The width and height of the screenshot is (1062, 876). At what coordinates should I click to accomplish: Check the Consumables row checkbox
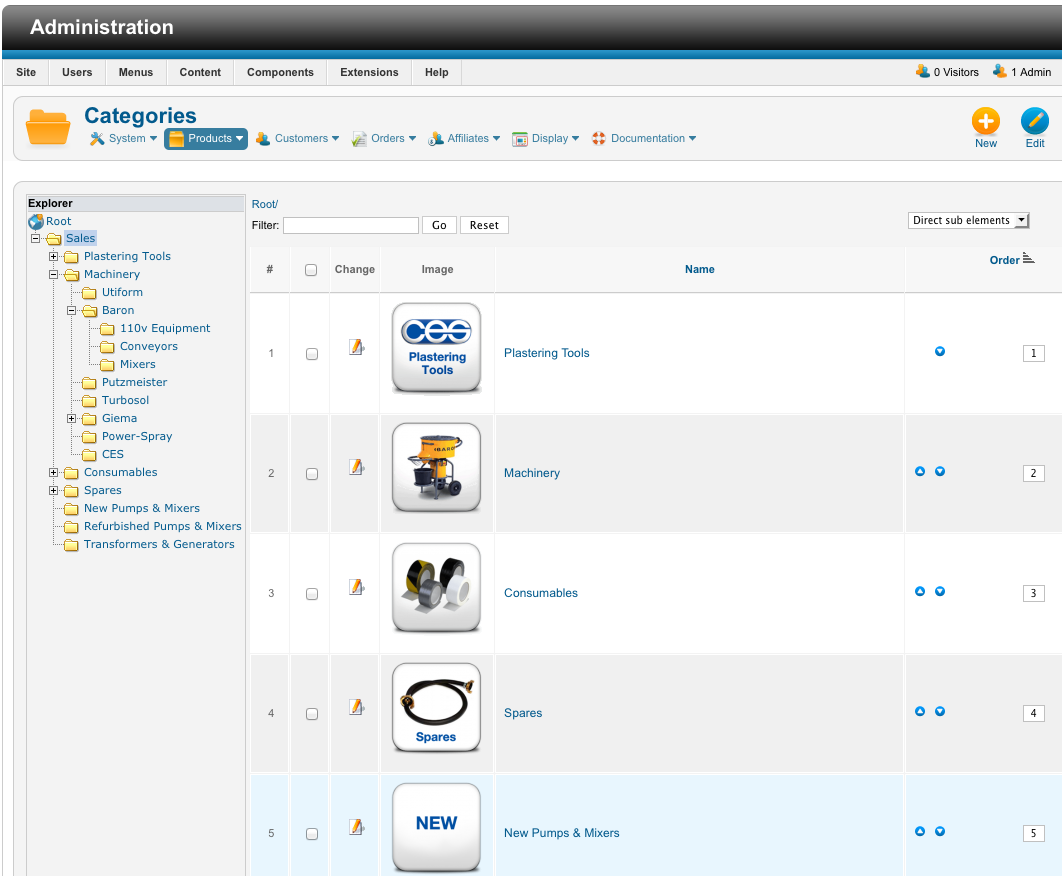(312, 593)
